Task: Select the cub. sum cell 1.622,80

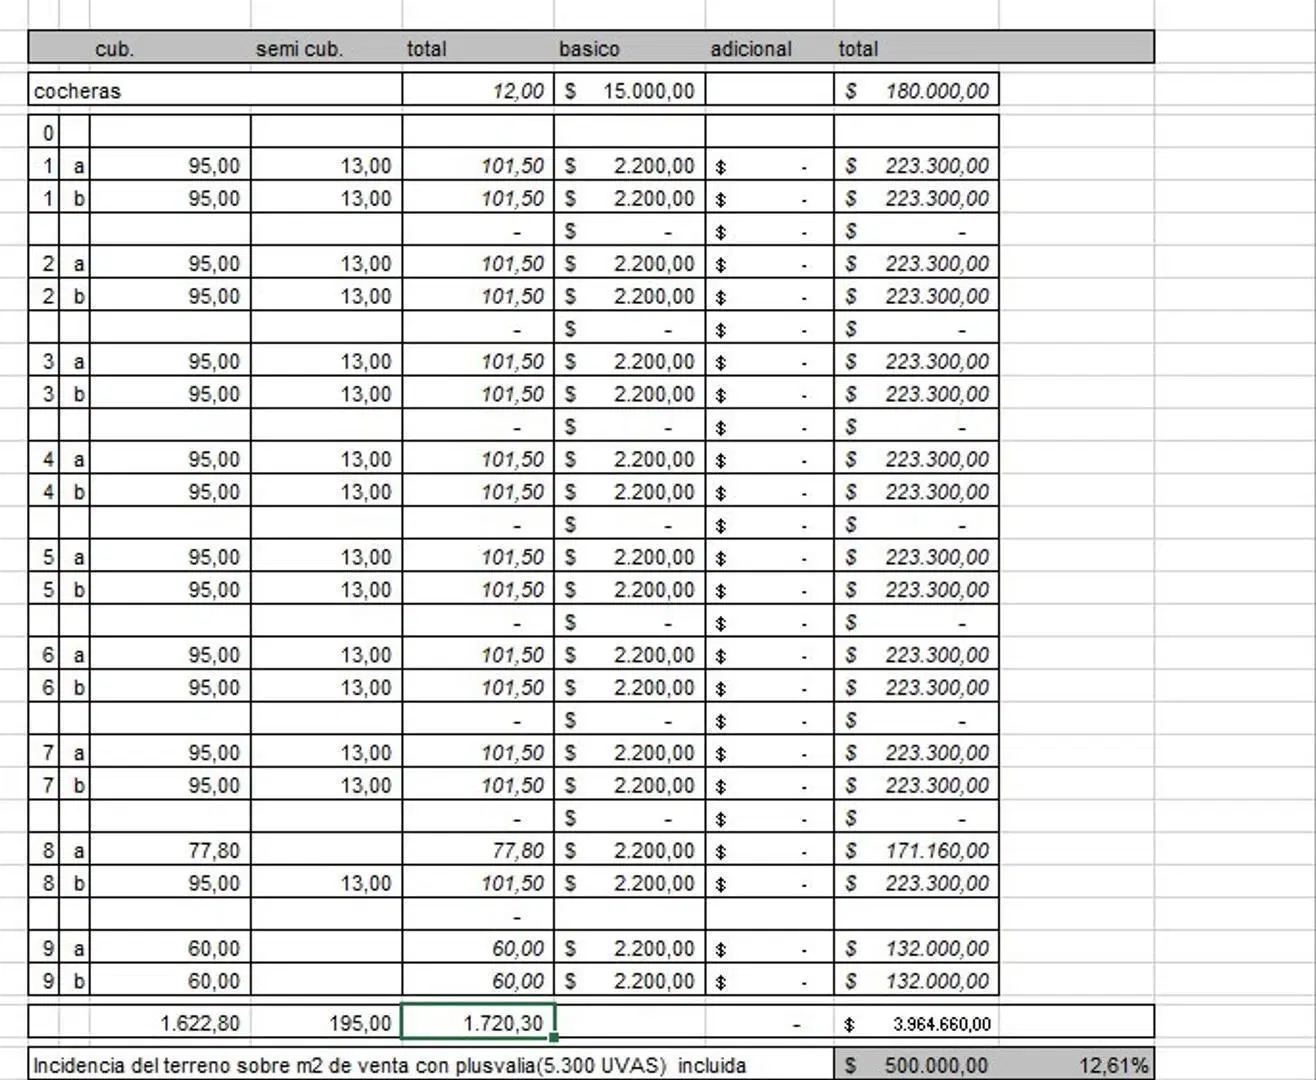Action: pyautogui.click(x=170, y=1023)
